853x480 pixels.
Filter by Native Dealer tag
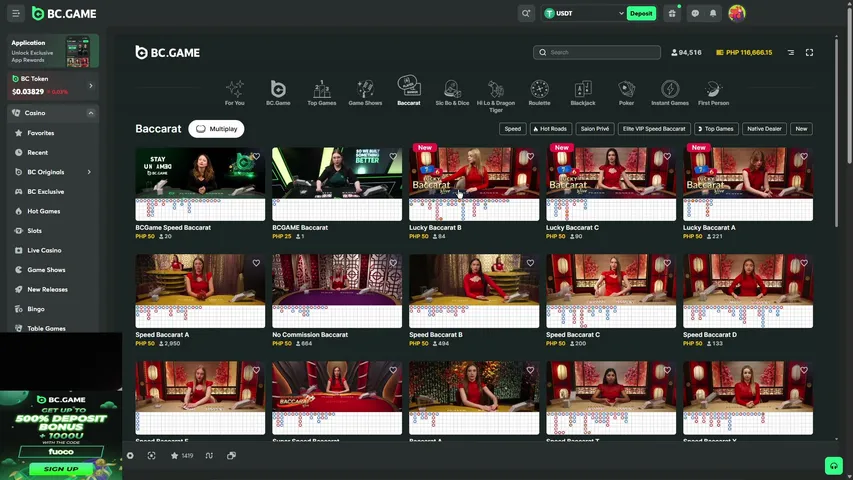tap(764, 129)
